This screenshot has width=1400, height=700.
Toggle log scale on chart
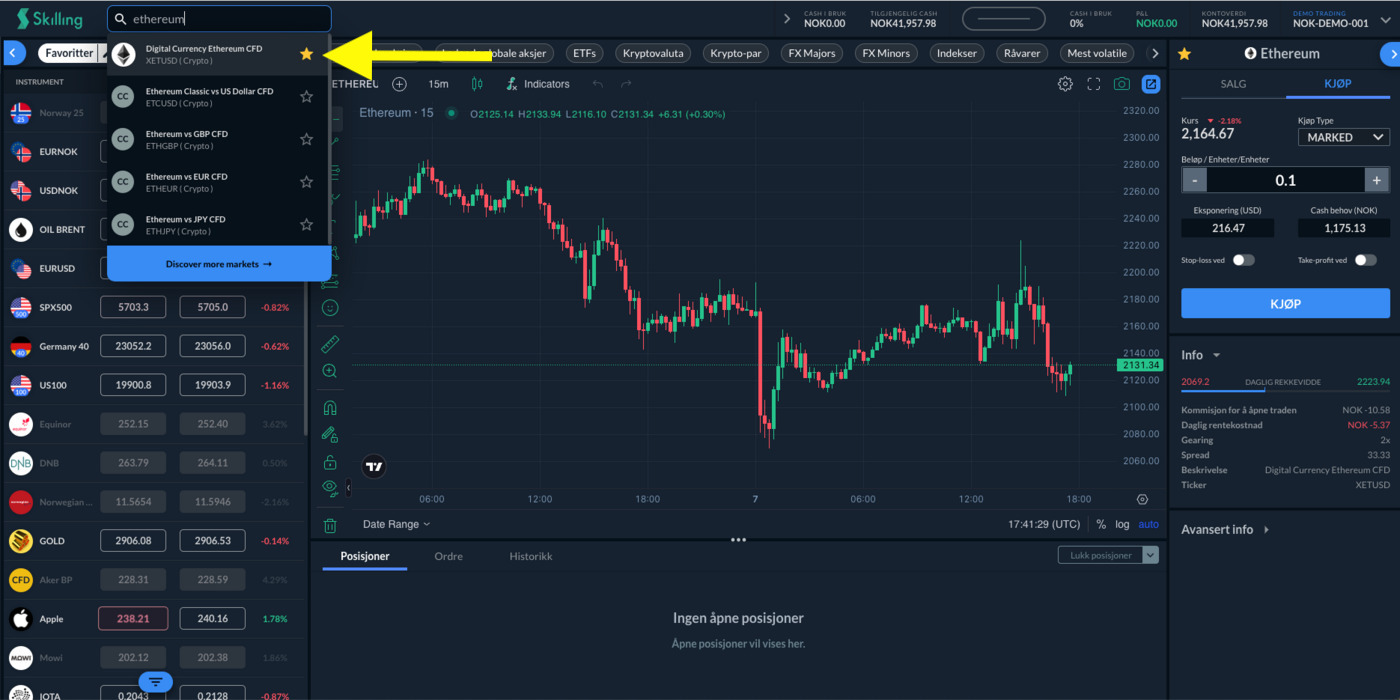pyautogui.click(x=1123, y=524)
